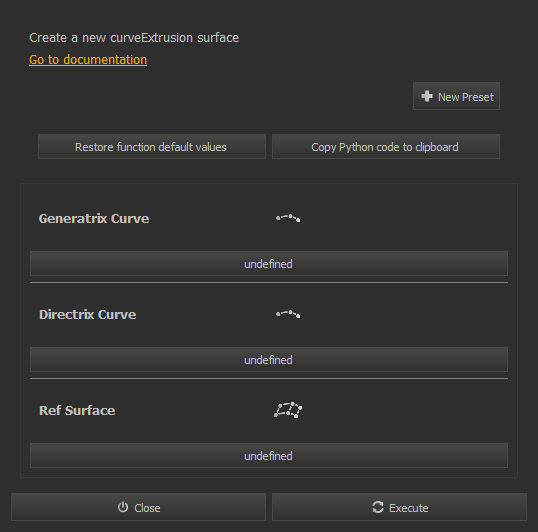
Task: Restore function default values
Action: pos(152,147)
